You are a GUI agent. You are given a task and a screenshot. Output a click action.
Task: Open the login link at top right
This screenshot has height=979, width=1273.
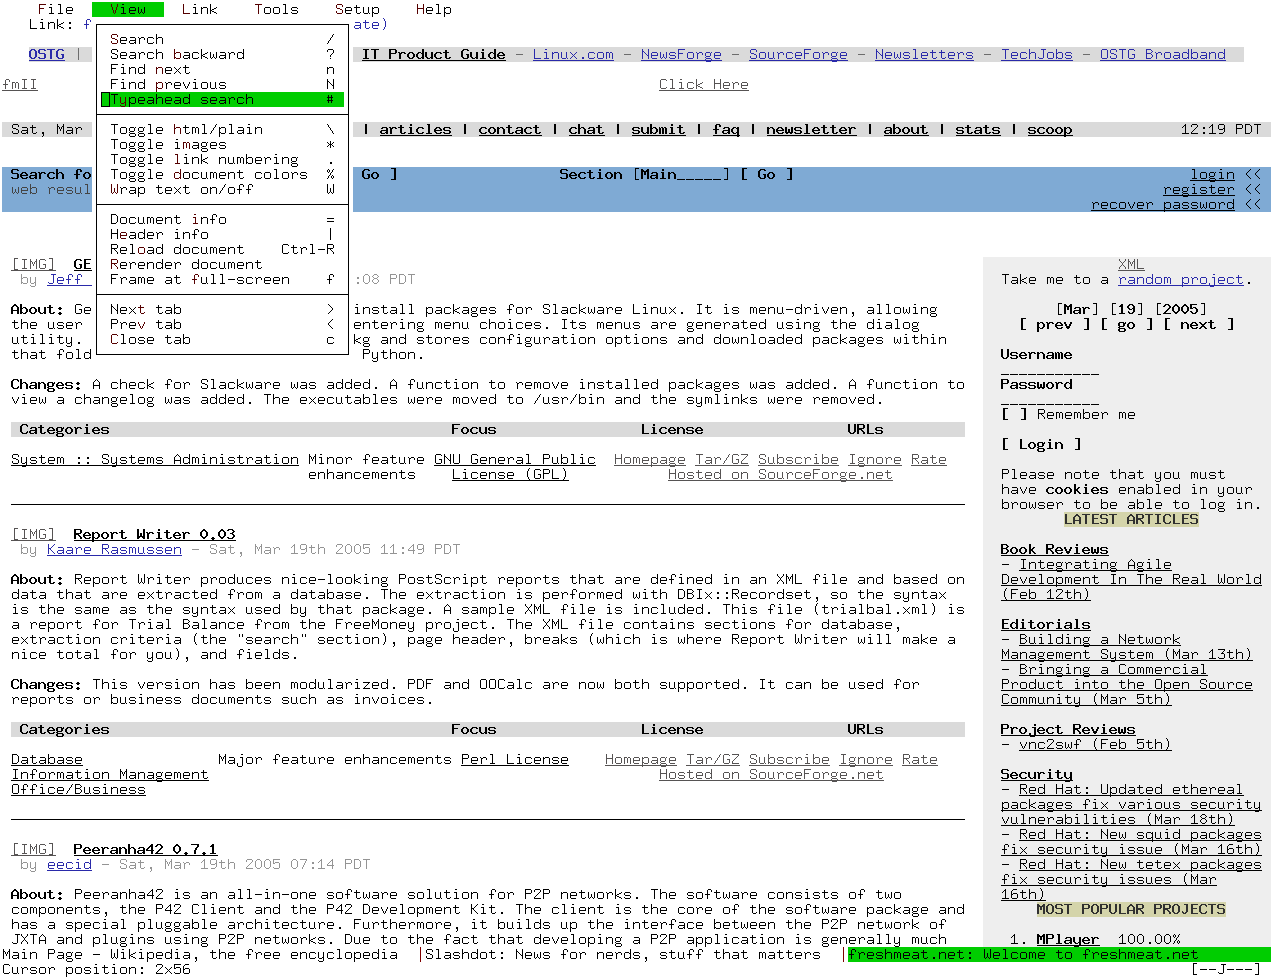point(1212,175)
